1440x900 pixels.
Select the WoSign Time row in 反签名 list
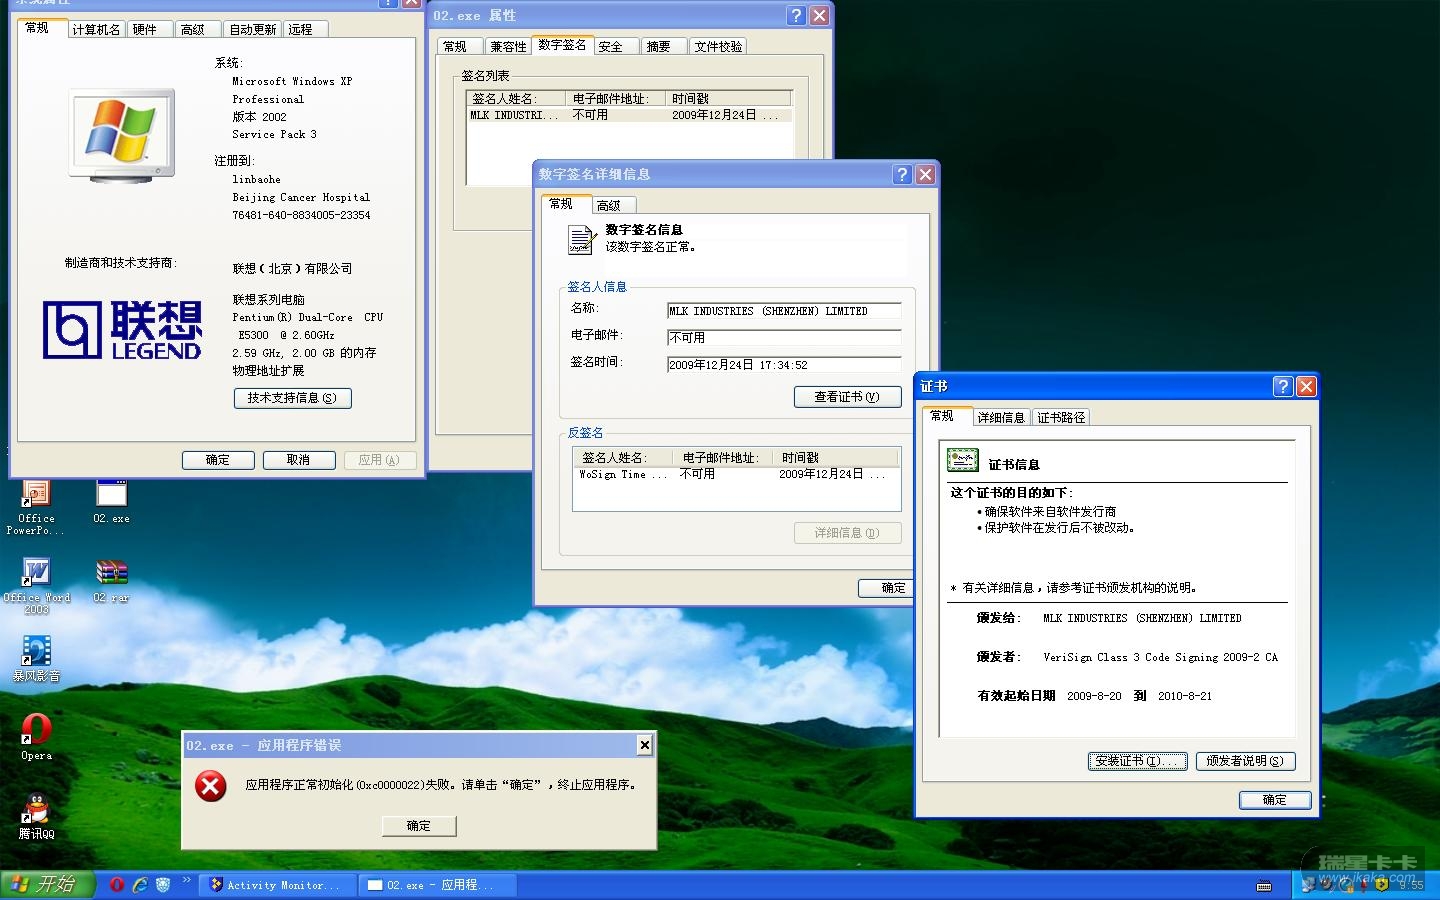(736, 475)
